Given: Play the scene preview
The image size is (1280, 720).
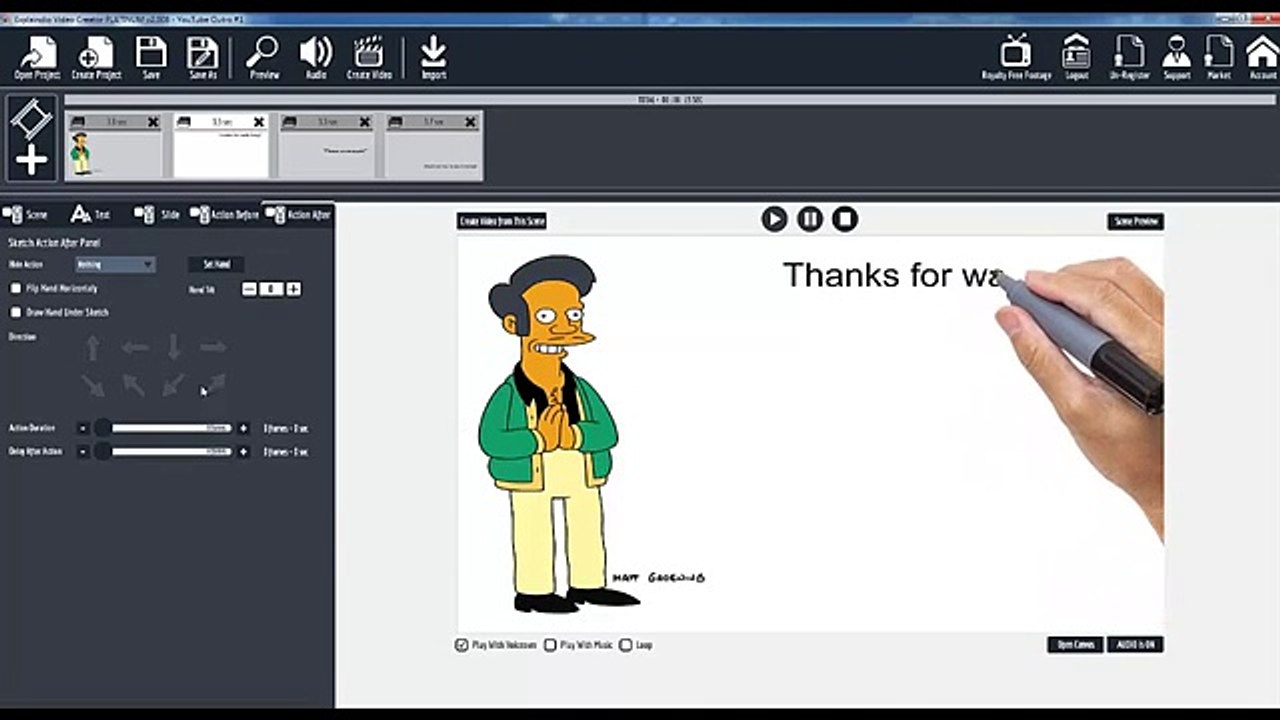Looking at the screenshot, I should pyautogui.click(x=774, y=219).
